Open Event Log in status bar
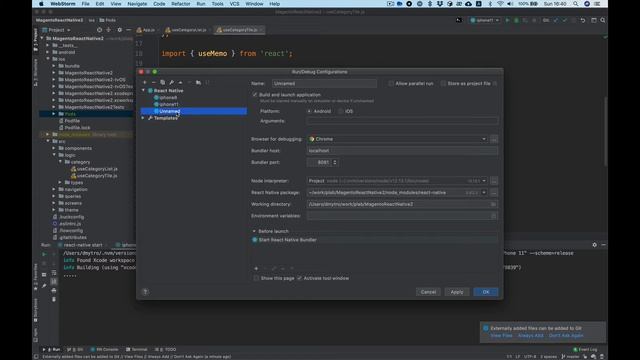The height and width of the screenshot is (360, 640). pyautogui.click(x=585, y=349)
